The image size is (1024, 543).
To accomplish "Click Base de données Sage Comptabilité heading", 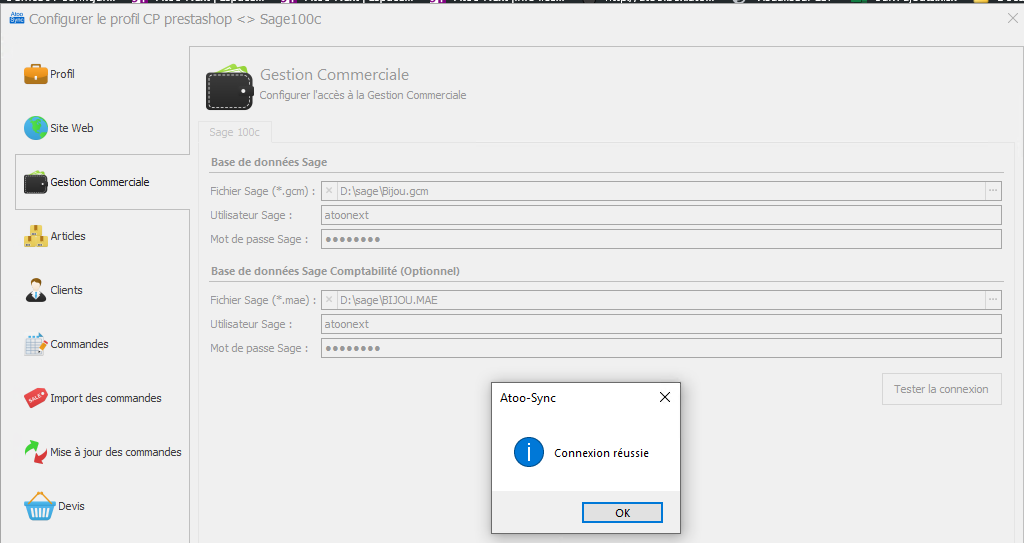I will click(x=335, y=271).
